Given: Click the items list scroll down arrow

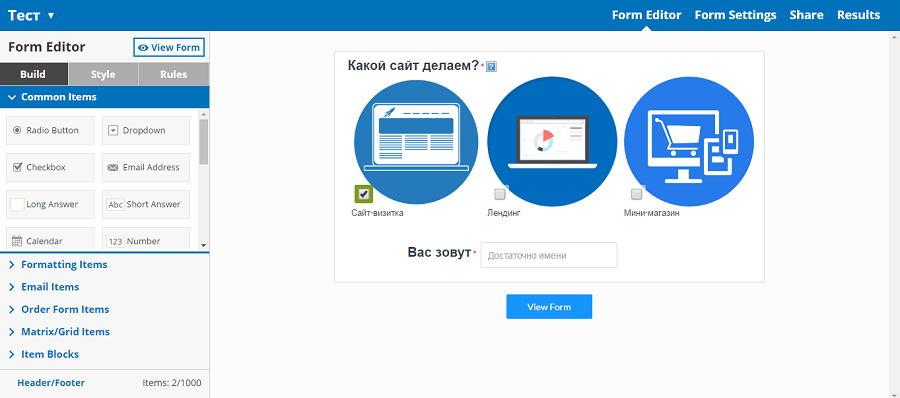Looking at the screenshot, I should point(204,245).
